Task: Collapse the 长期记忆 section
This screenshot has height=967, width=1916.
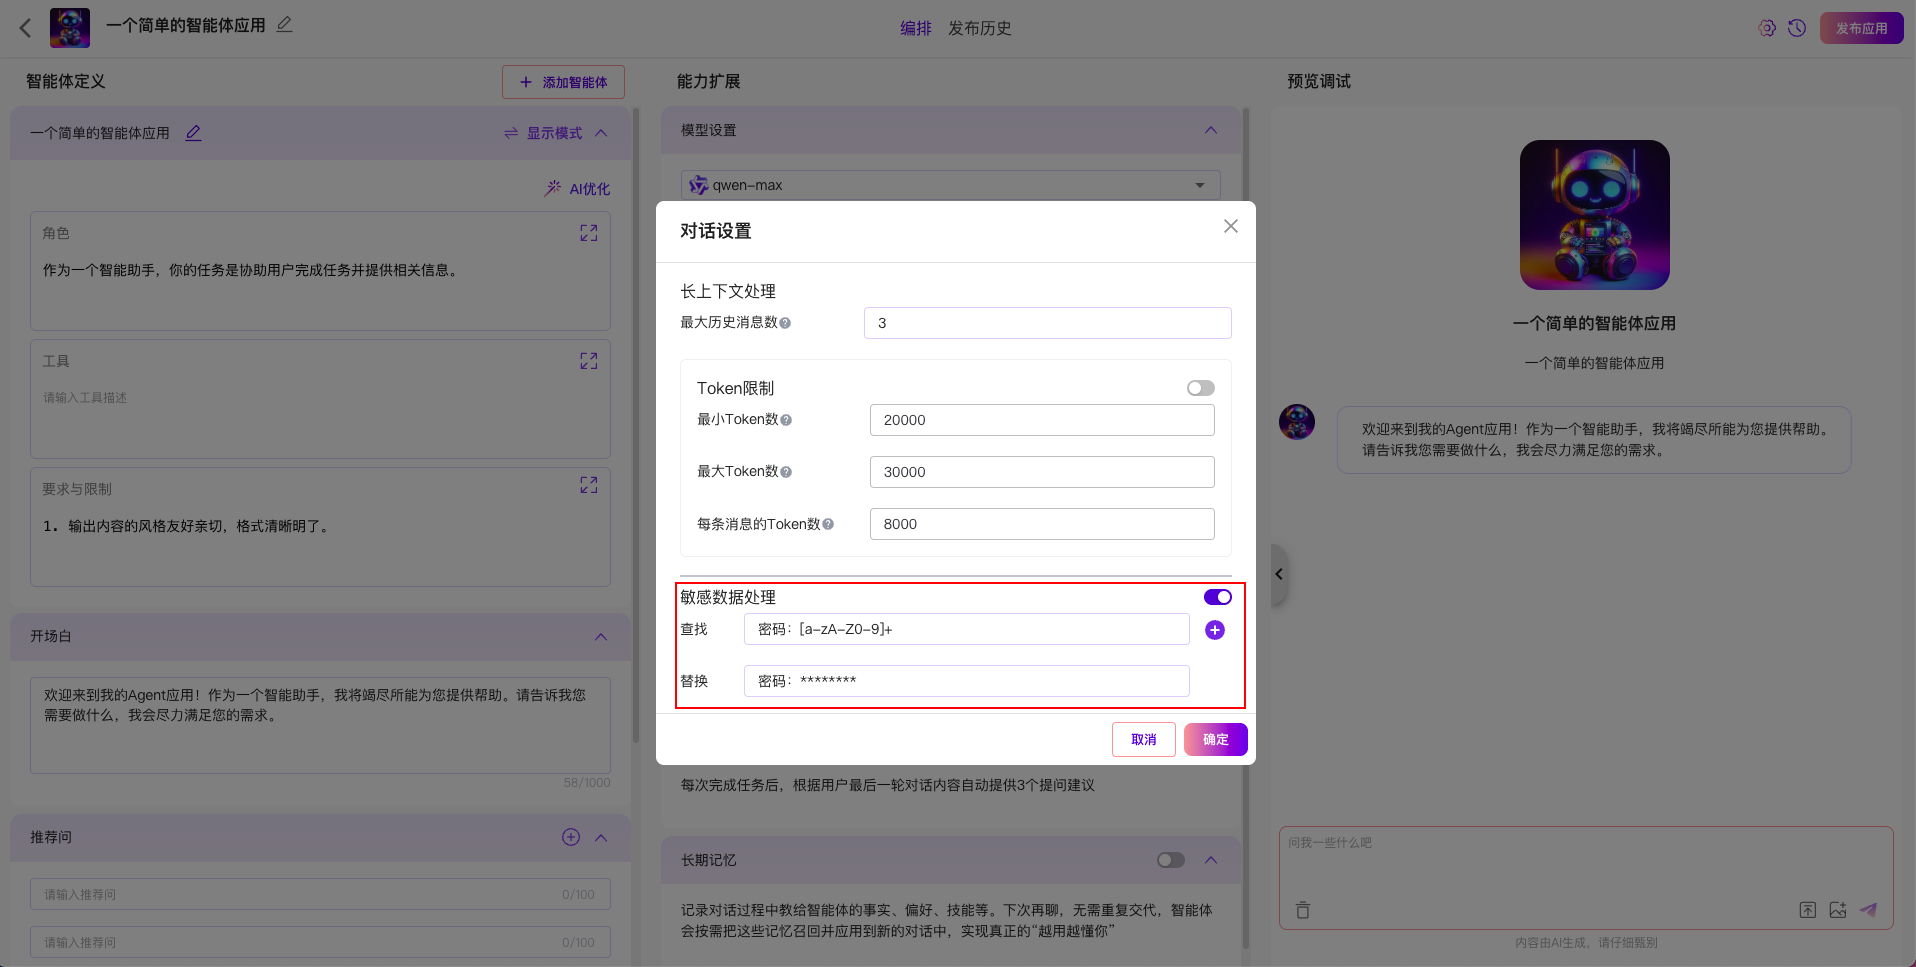Action: tap(1211, 860)
